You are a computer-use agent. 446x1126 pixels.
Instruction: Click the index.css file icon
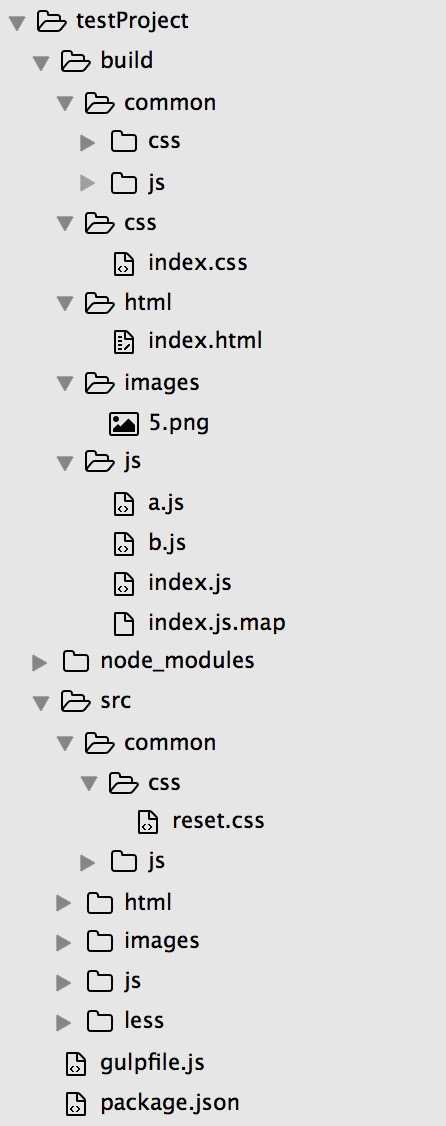tap(124, 264)
